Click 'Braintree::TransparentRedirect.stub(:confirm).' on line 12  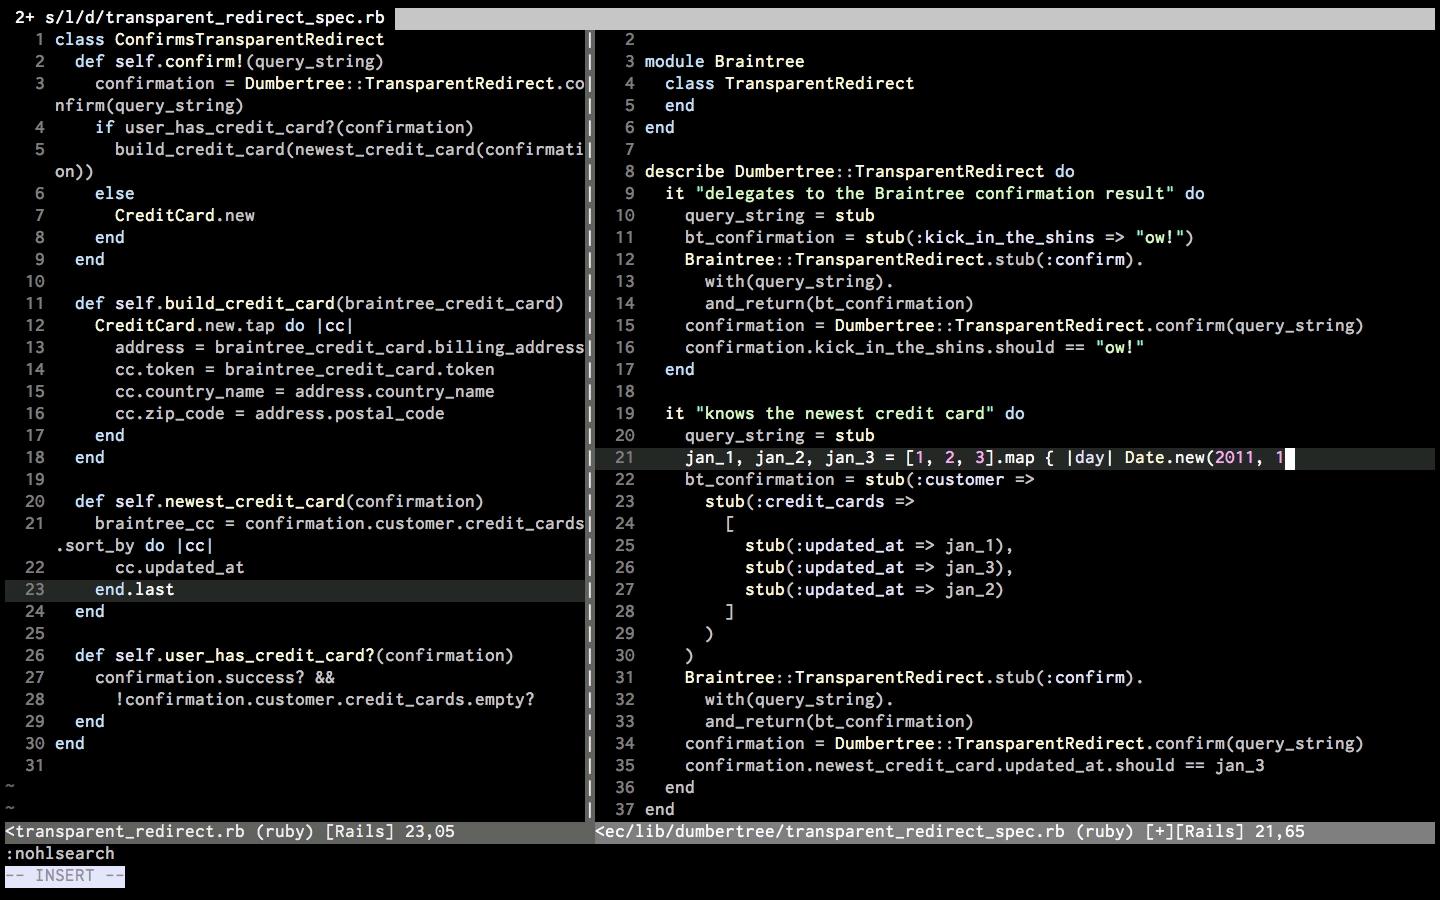(915, 259)
